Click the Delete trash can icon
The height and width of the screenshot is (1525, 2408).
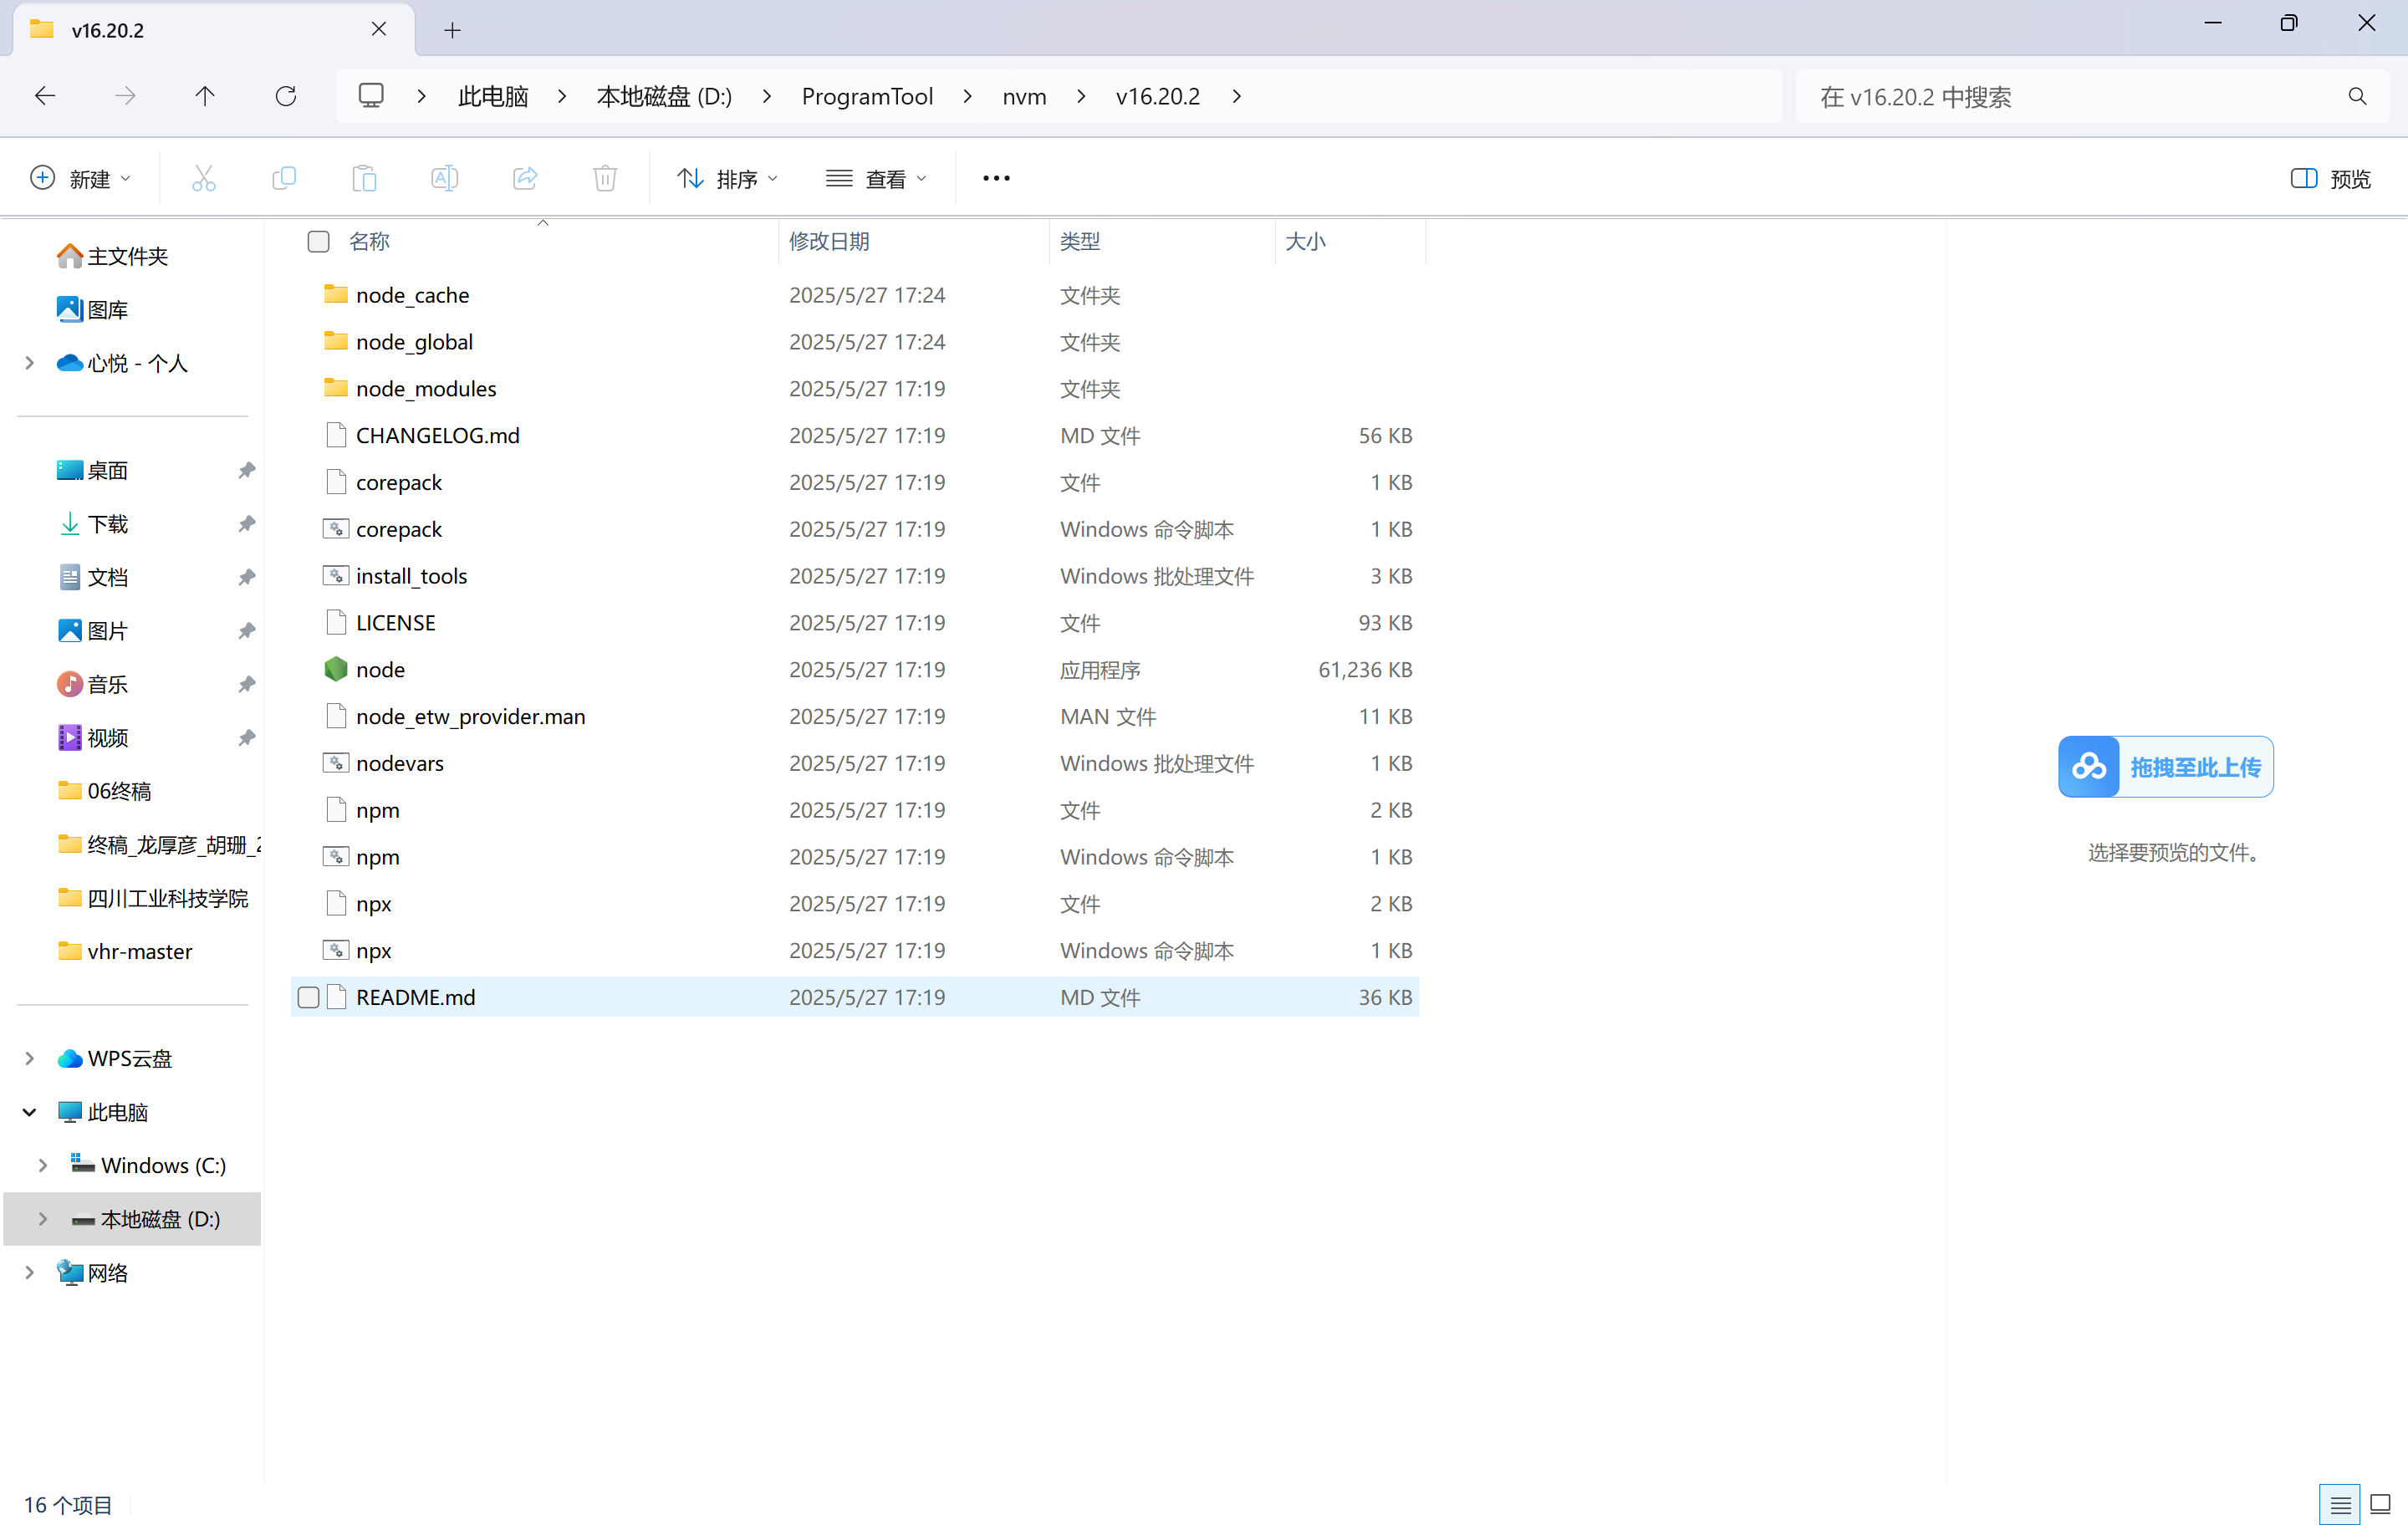tap(605, 178)
